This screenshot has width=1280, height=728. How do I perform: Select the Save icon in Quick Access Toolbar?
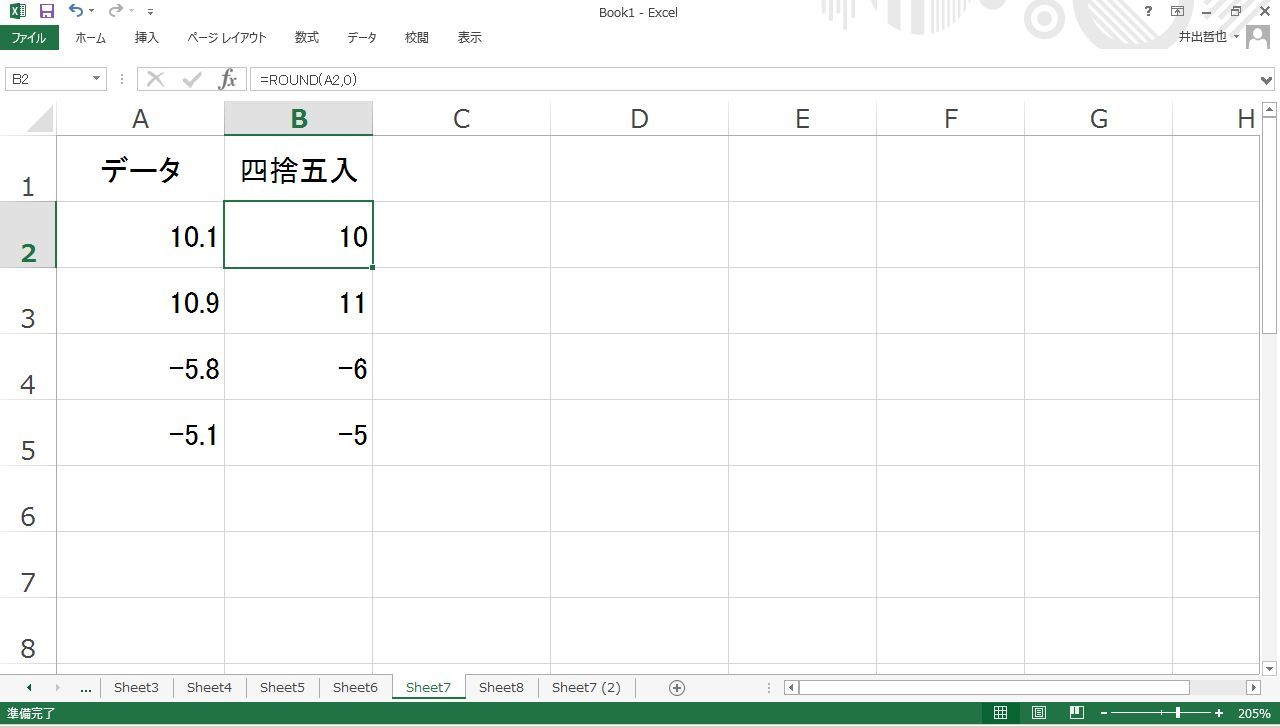(x=46, y=11)
